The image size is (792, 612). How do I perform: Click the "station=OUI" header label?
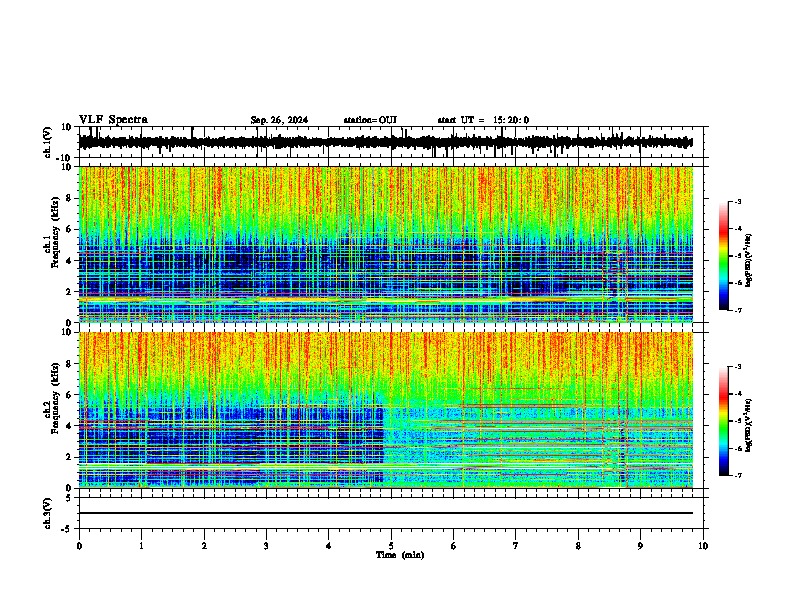(x=370, y=120)
